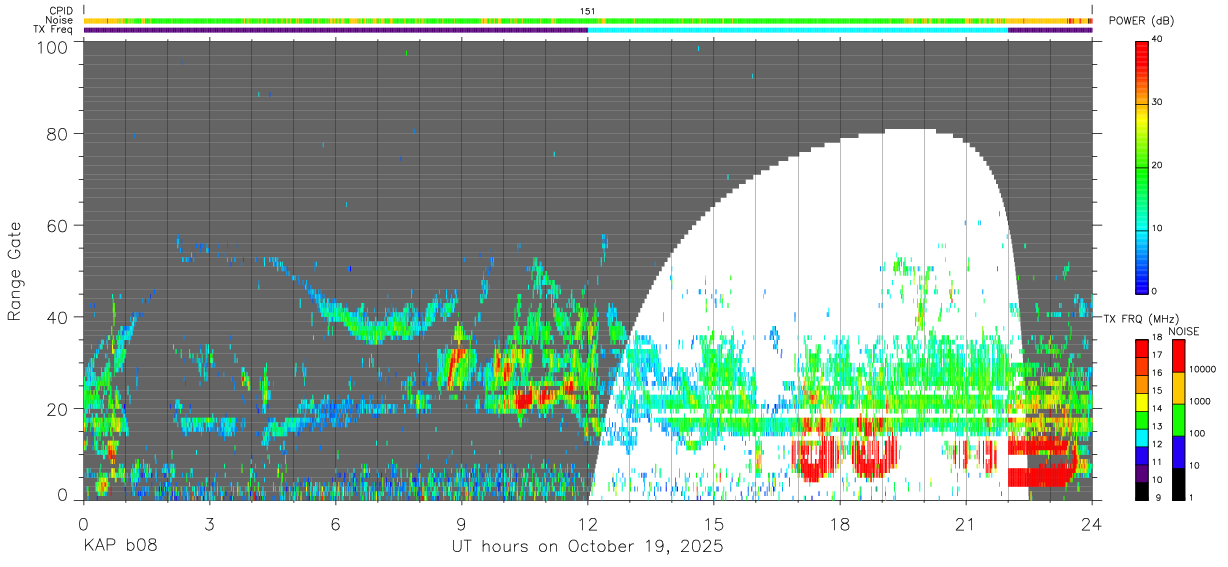Viewport: 1228px width, 567px height.
Task: Click the 6 hour tick label
Action: click(x=336, y=524)
